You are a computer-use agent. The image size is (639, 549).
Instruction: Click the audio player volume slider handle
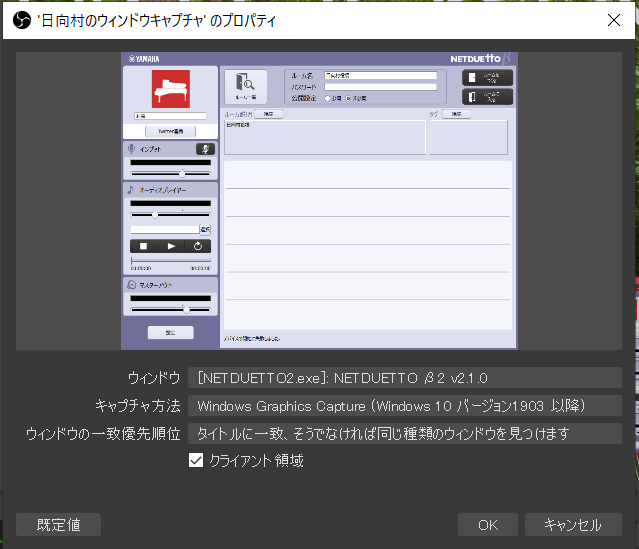tap(155, 215)
